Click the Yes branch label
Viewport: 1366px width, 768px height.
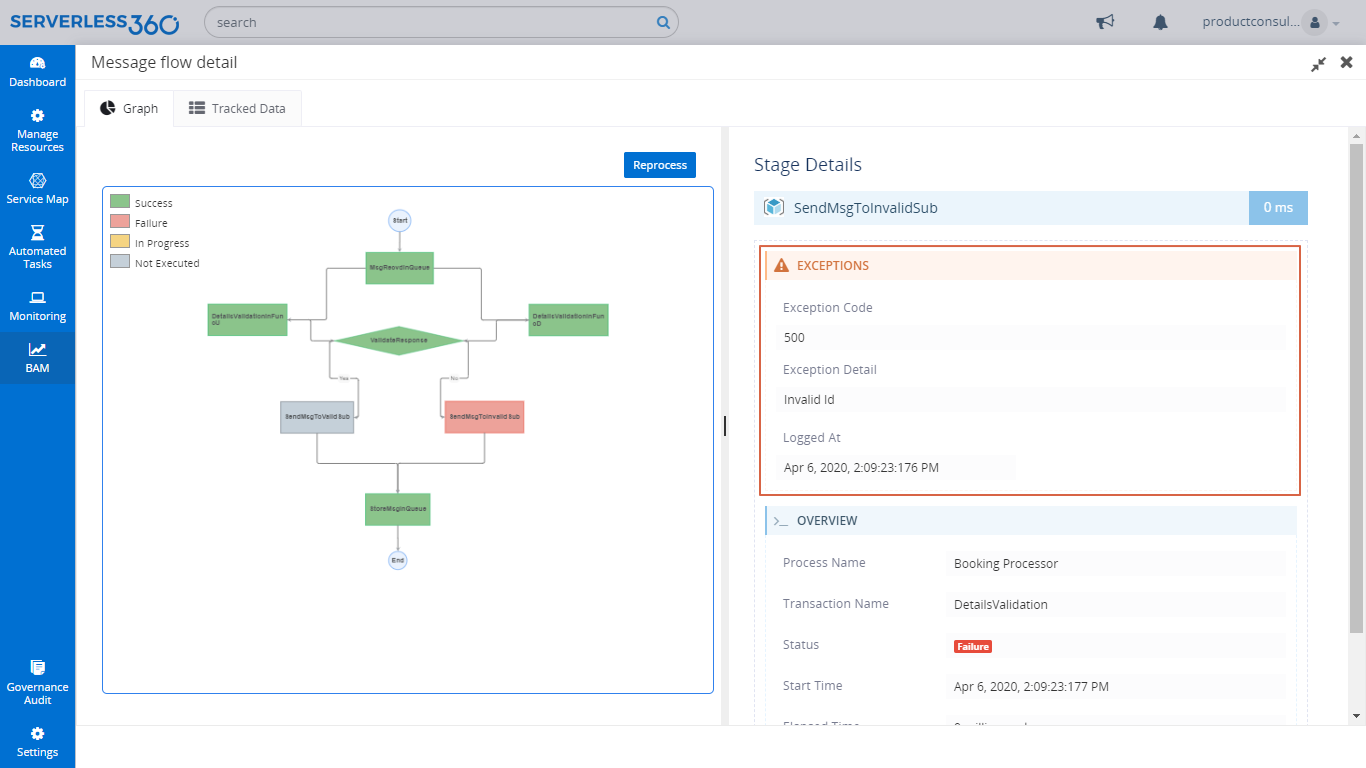pyautogui.click(x=344, y=379)
